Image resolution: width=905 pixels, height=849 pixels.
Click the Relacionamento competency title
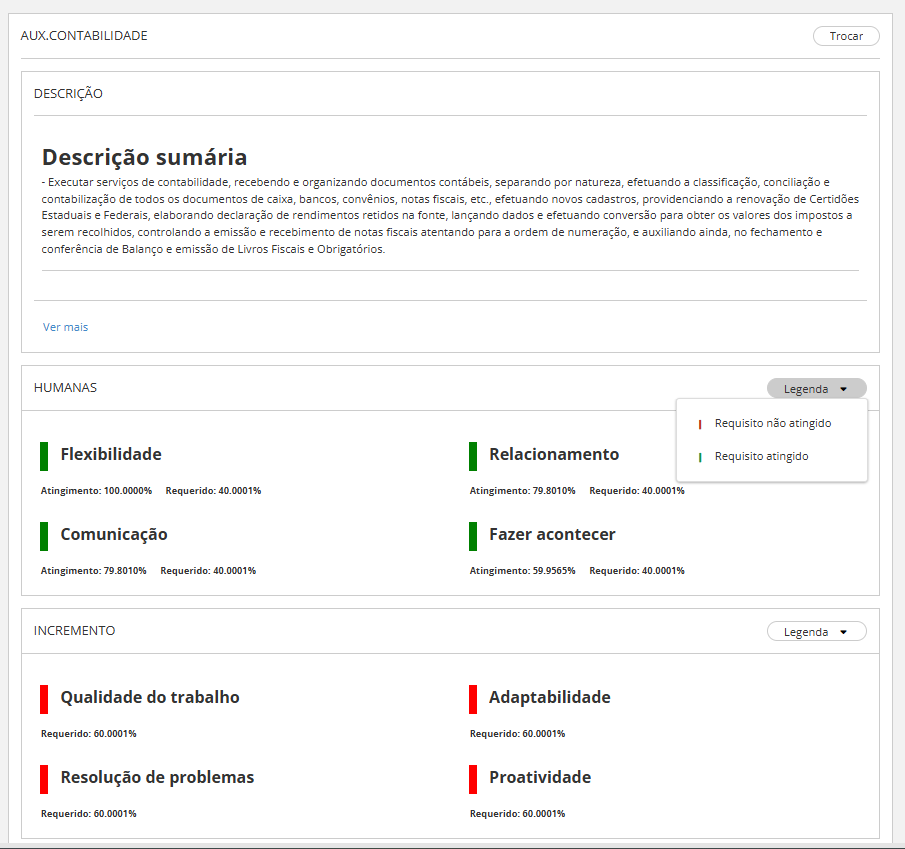coord(554,454)
